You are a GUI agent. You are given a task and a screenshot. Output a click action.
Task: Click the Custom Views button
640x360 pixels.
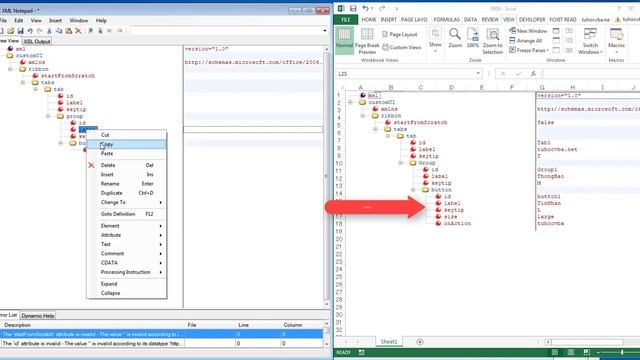[x=402, y=47]
